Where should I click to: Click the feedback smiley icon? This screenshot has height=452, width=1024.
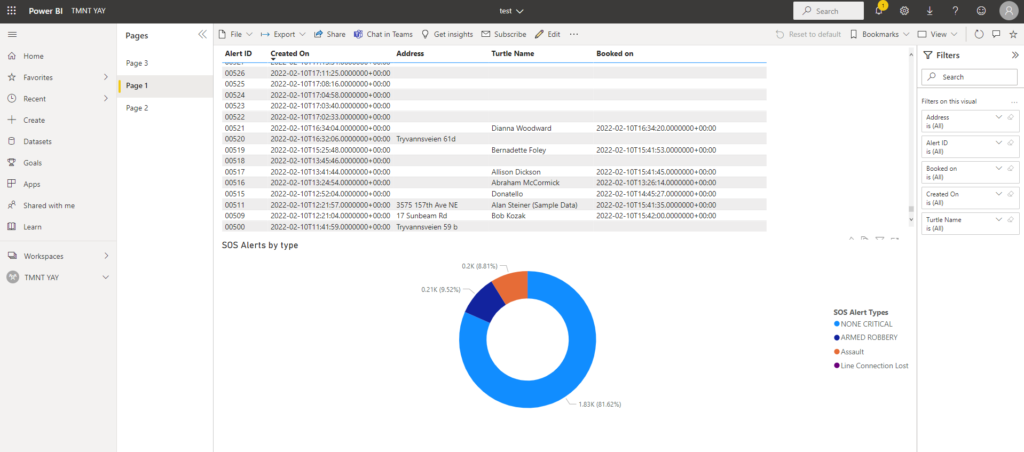tap(981, 11)
